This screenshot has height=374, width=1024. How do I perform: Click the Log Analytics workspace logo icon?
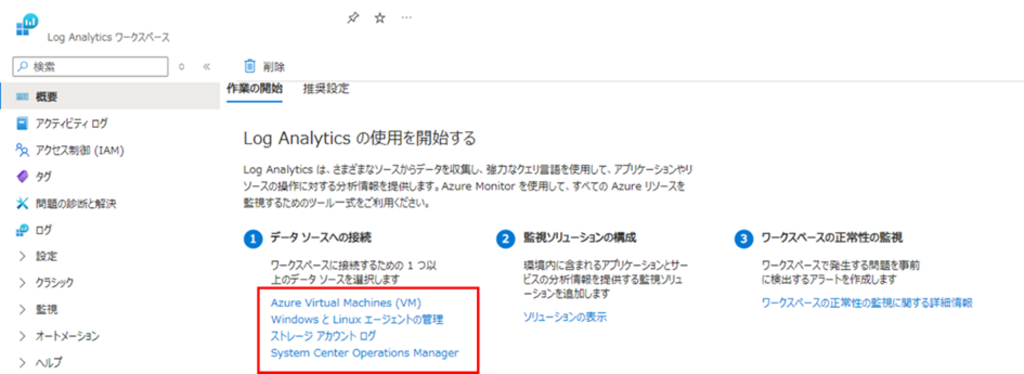pyautogui.click(x=27, y=24)
